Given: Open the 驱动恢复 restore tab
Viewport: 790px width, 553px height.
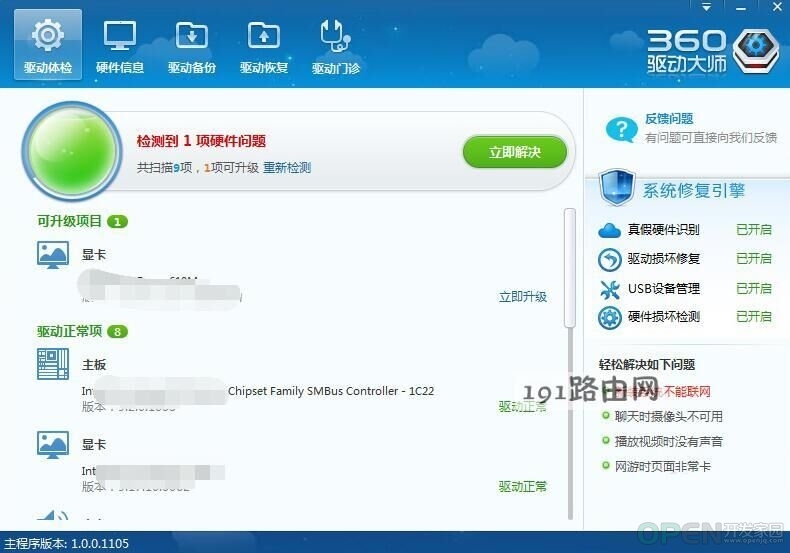Looking at the screenshot, I should pyautogui.click(x=264, y=45).
